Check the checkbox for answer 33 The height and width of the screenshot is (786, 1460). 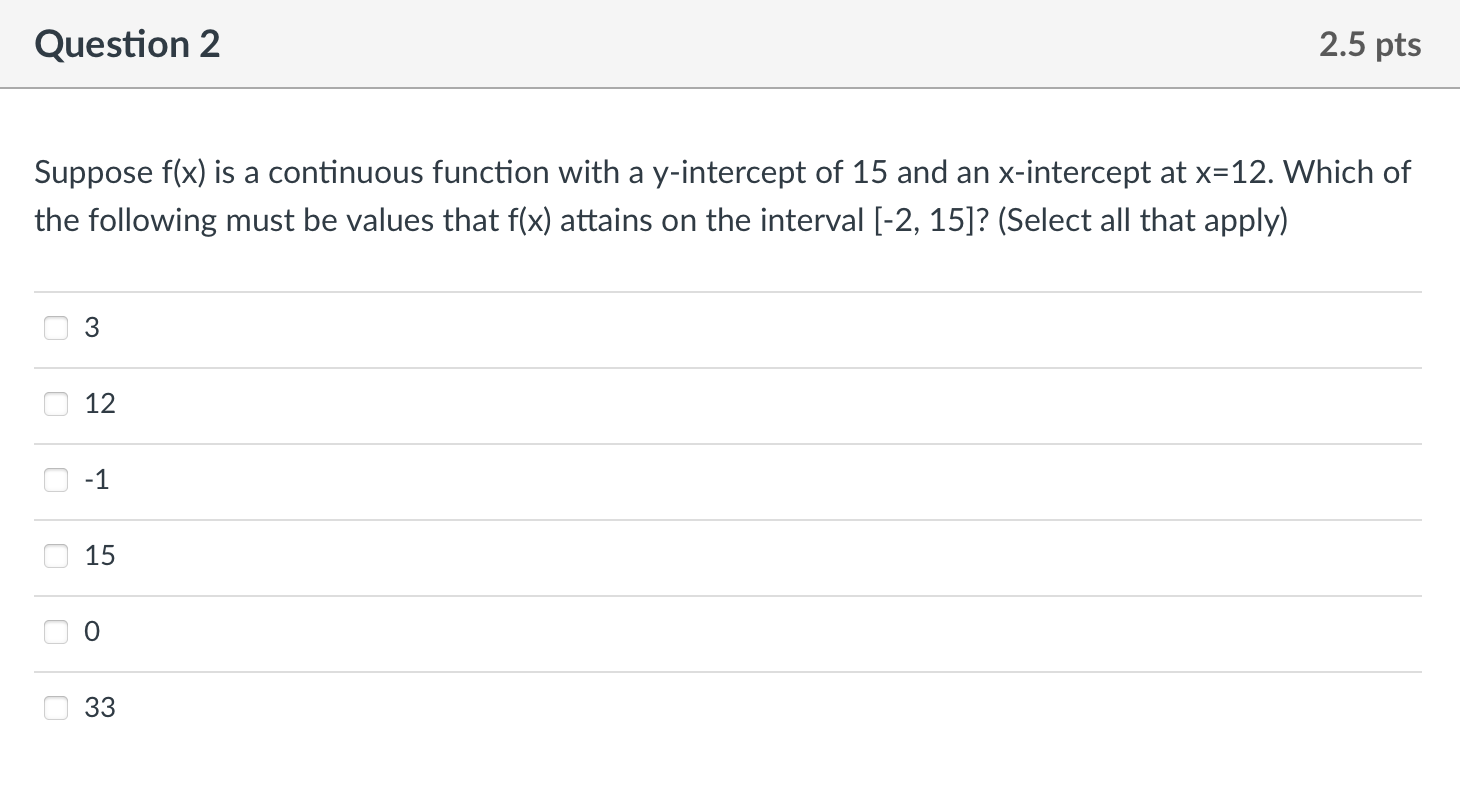56,707
